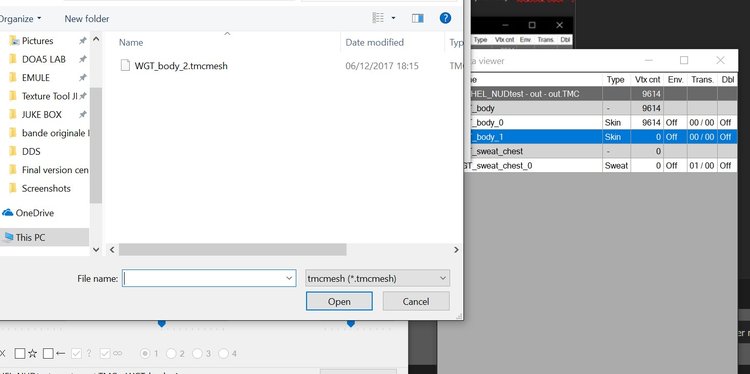Screen dimensions: 750x374
Task: Unpin Pictures using its pin icon
Action: point(82,41)
